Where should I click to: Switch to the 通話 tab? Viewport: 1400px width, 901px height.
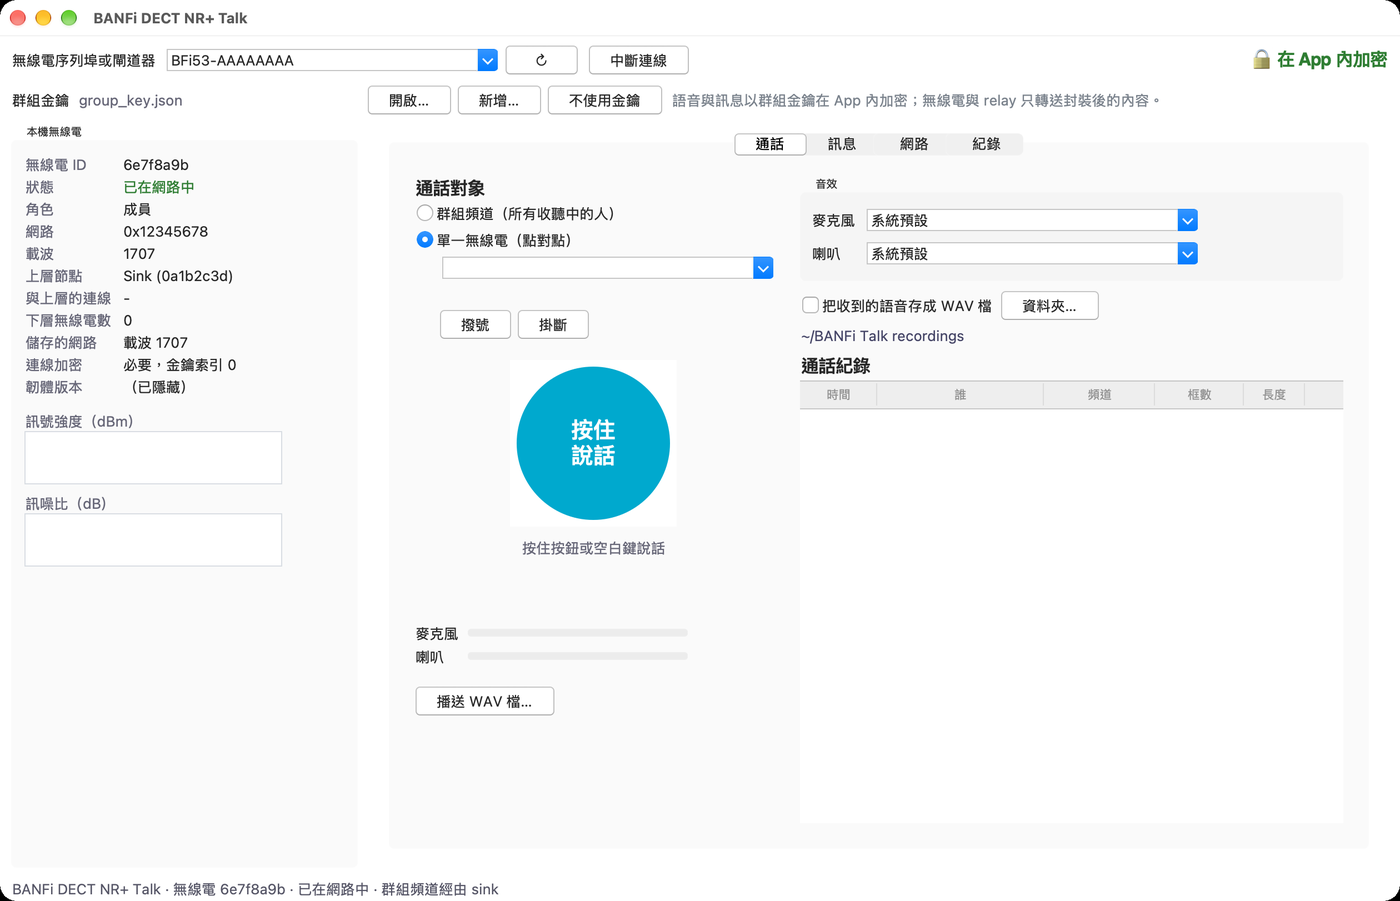pyautogui.click(x=770, y=144)
